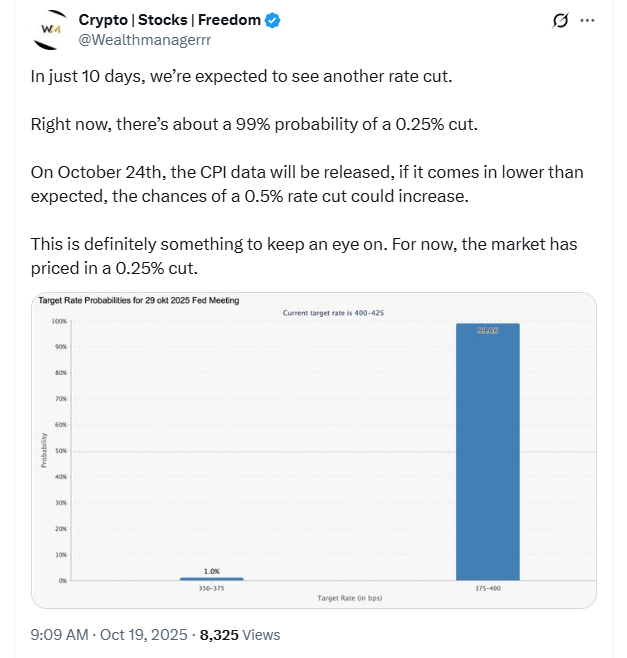The image size is (627, 658).
Task: Click the vertical 'Probability' axis title
Action: pos(44,450)
